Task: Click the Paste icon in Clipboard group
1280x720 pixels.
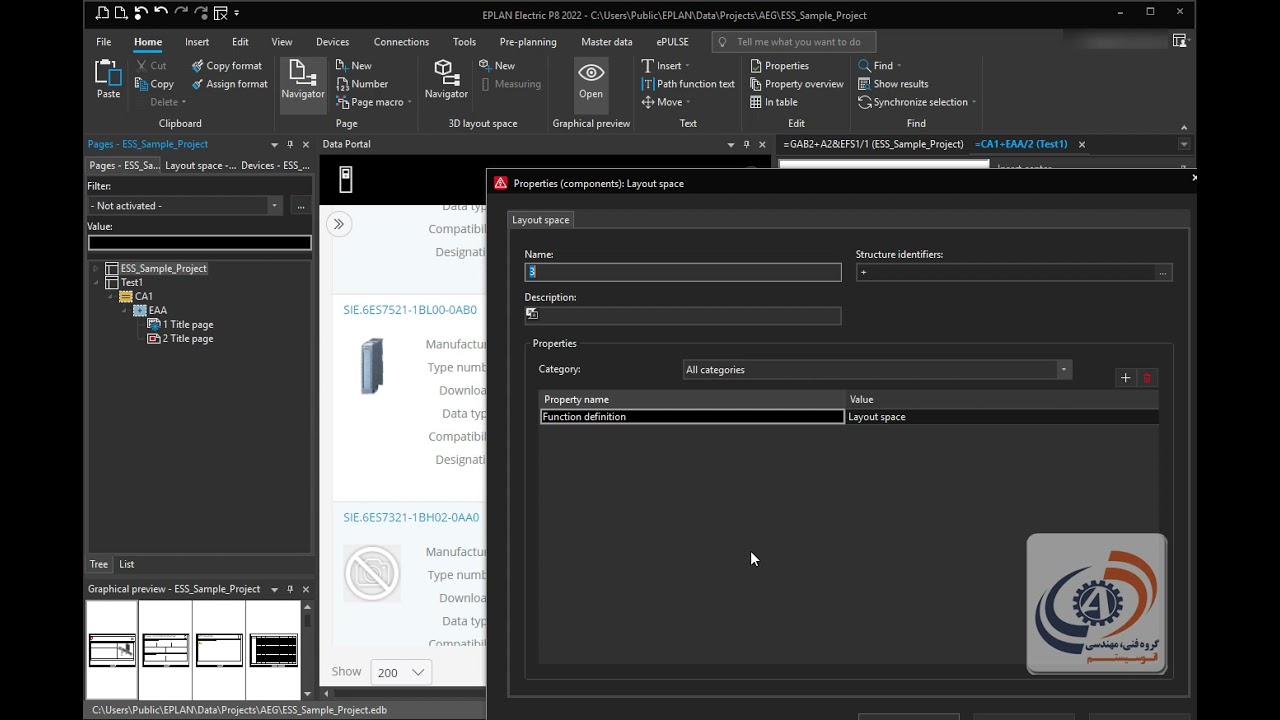Action: [108, 72]
